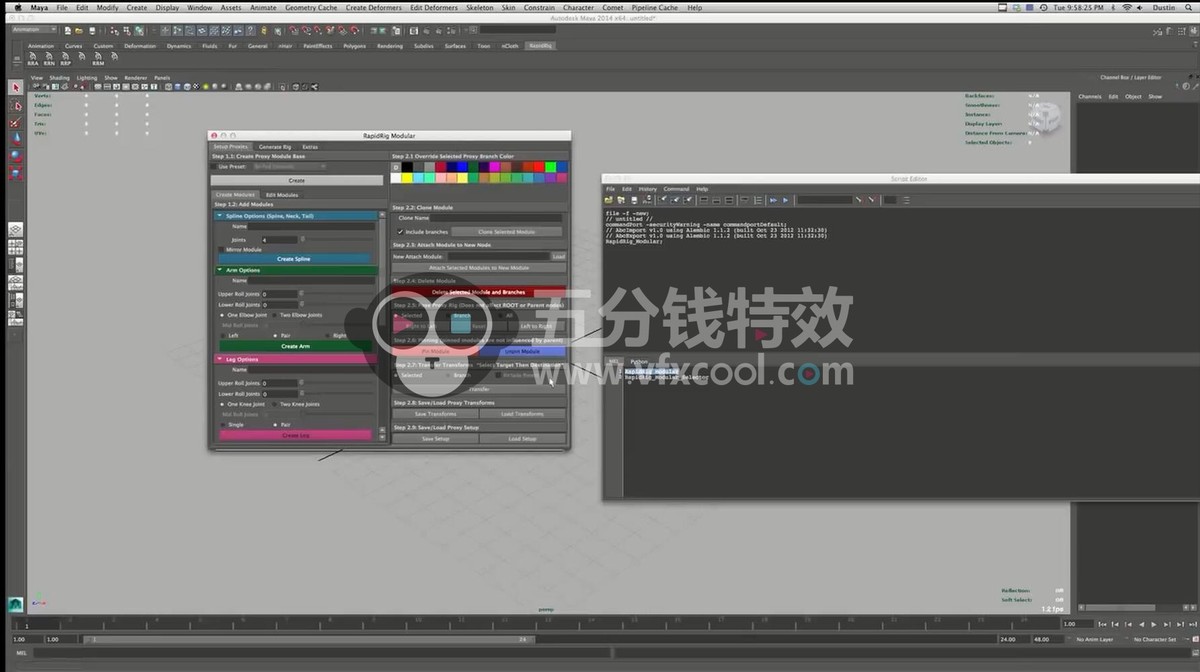Switch to the Generate Rig tab

click(275, 147)
